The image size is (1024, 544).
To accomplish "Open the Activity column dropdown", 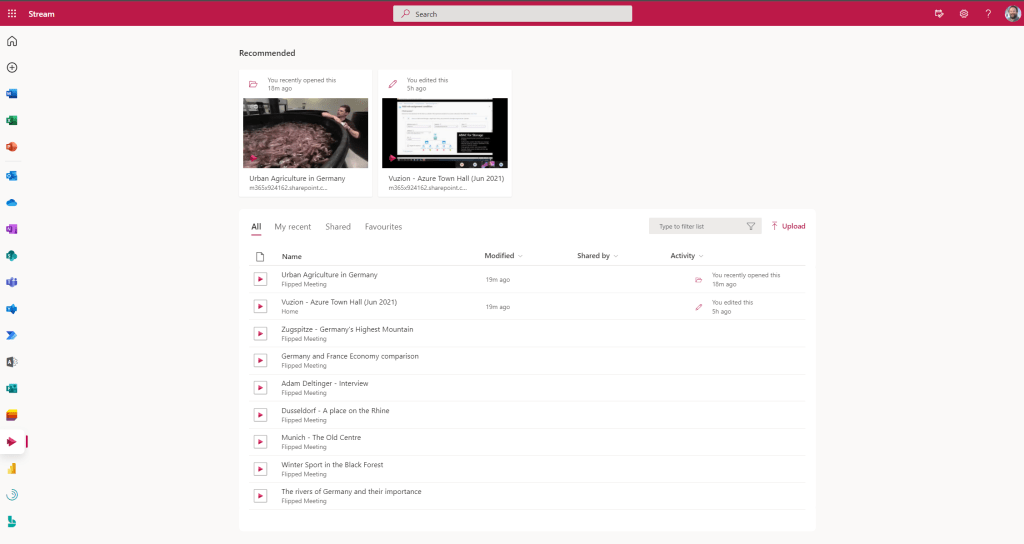I will tap(701, 256).
